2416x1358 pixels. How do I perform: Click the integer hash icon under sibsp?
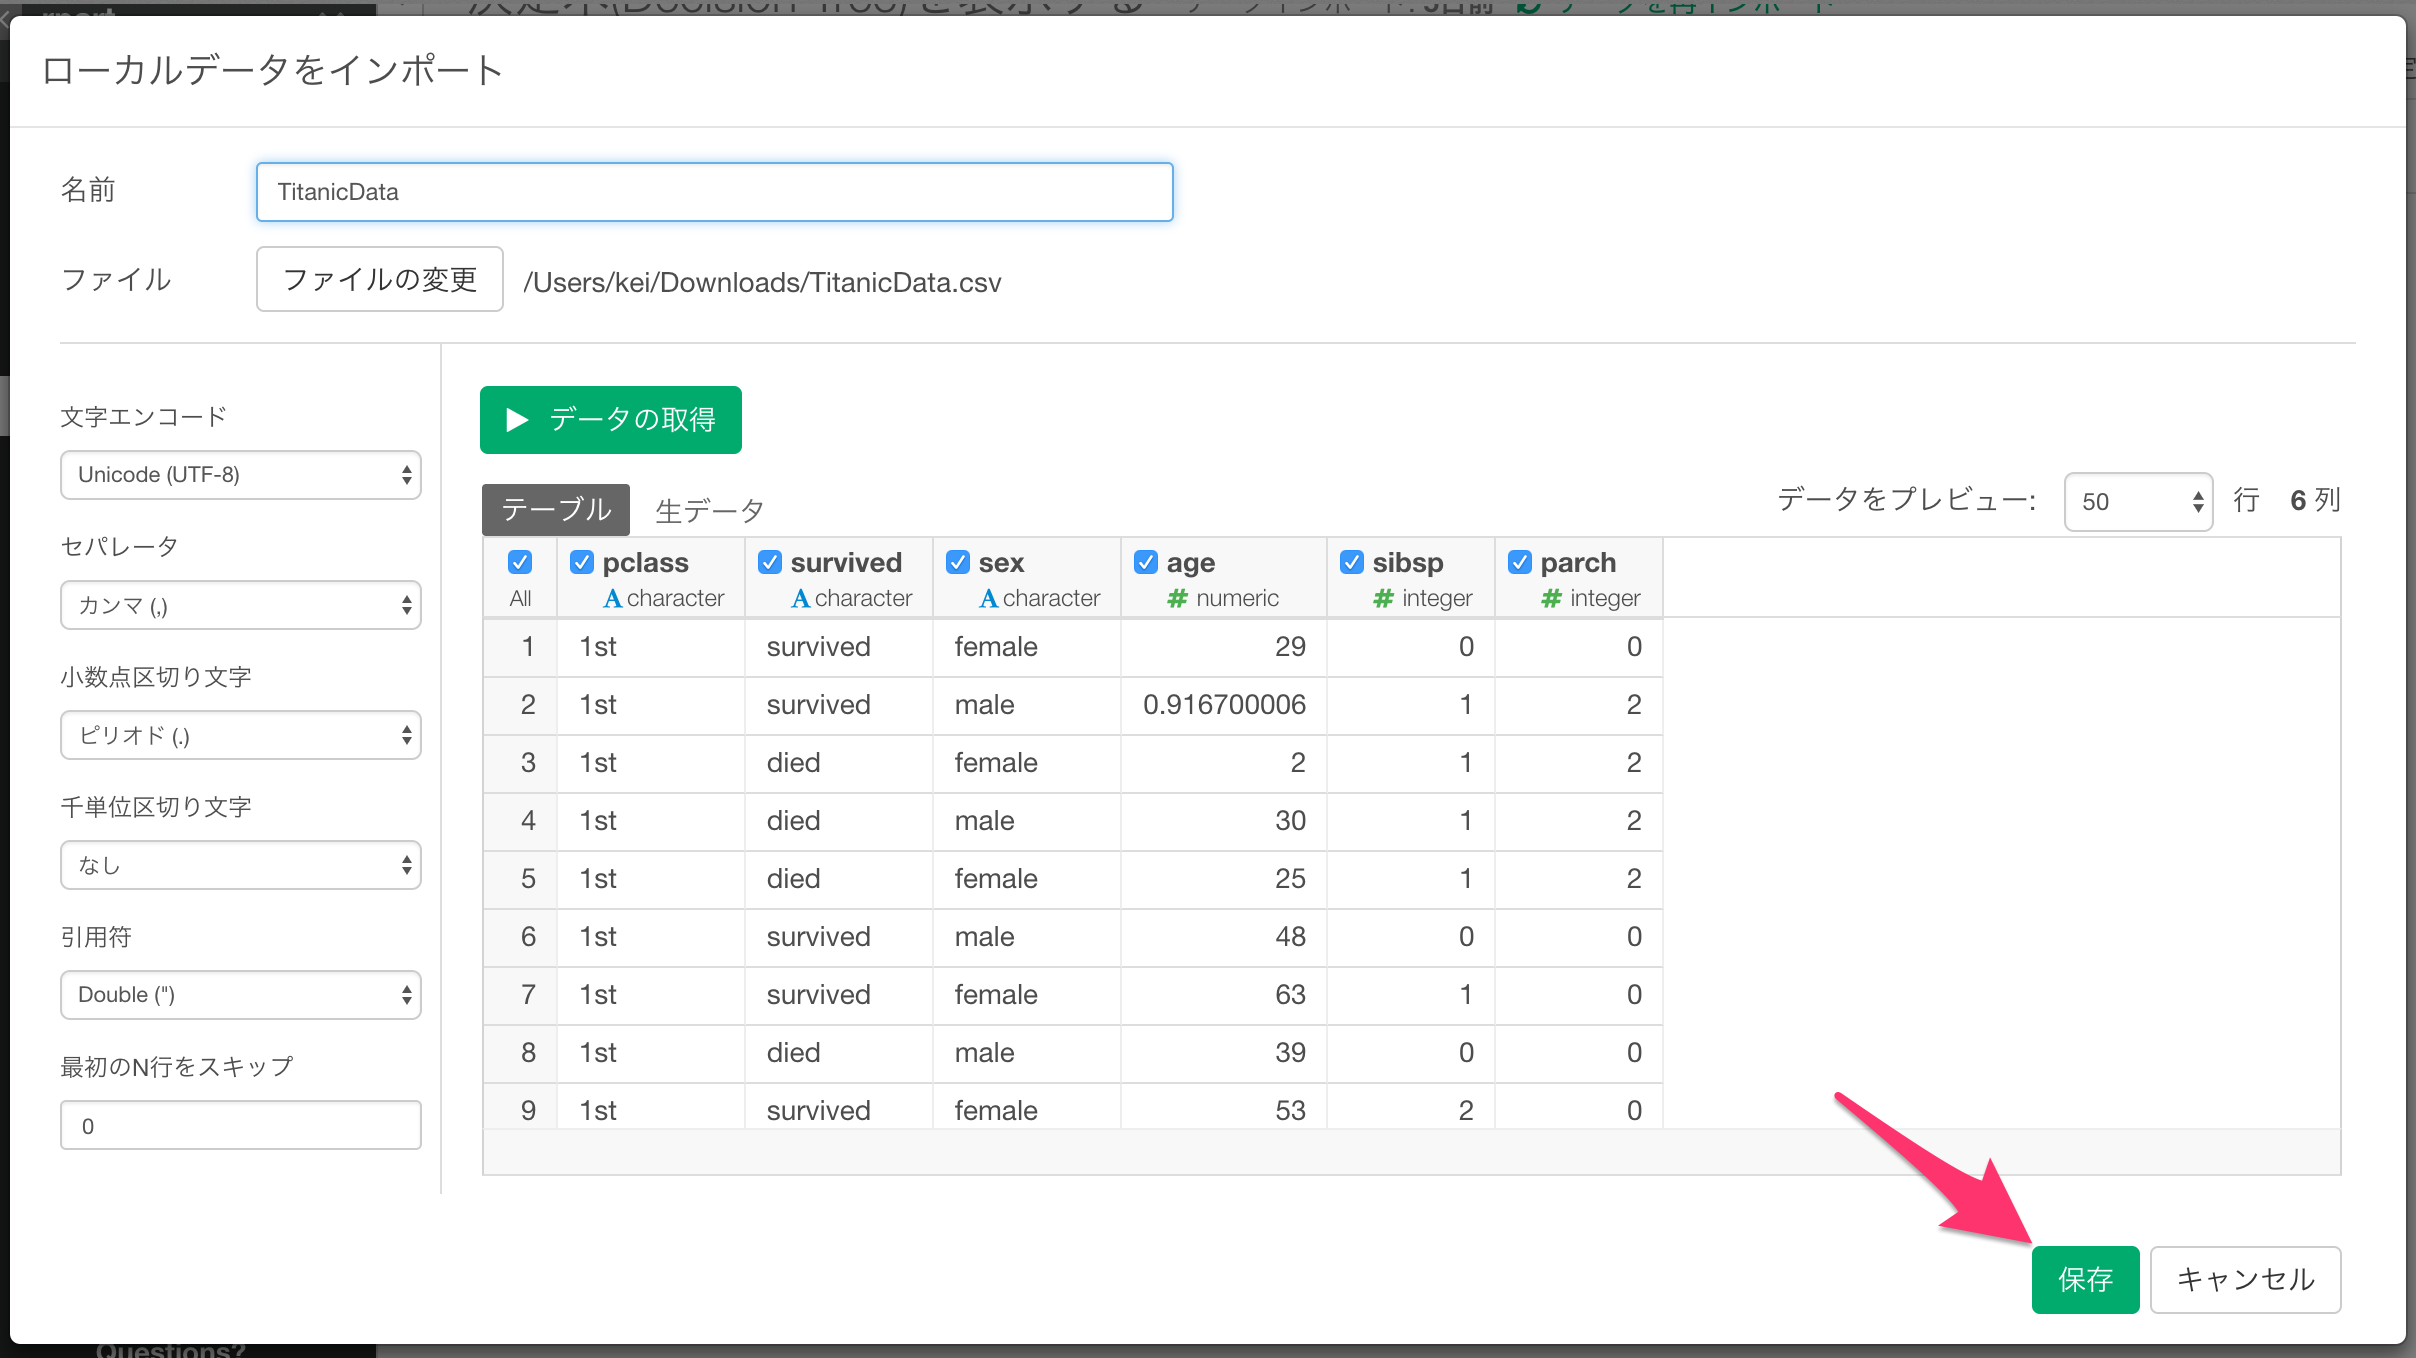pos(1383,599)
